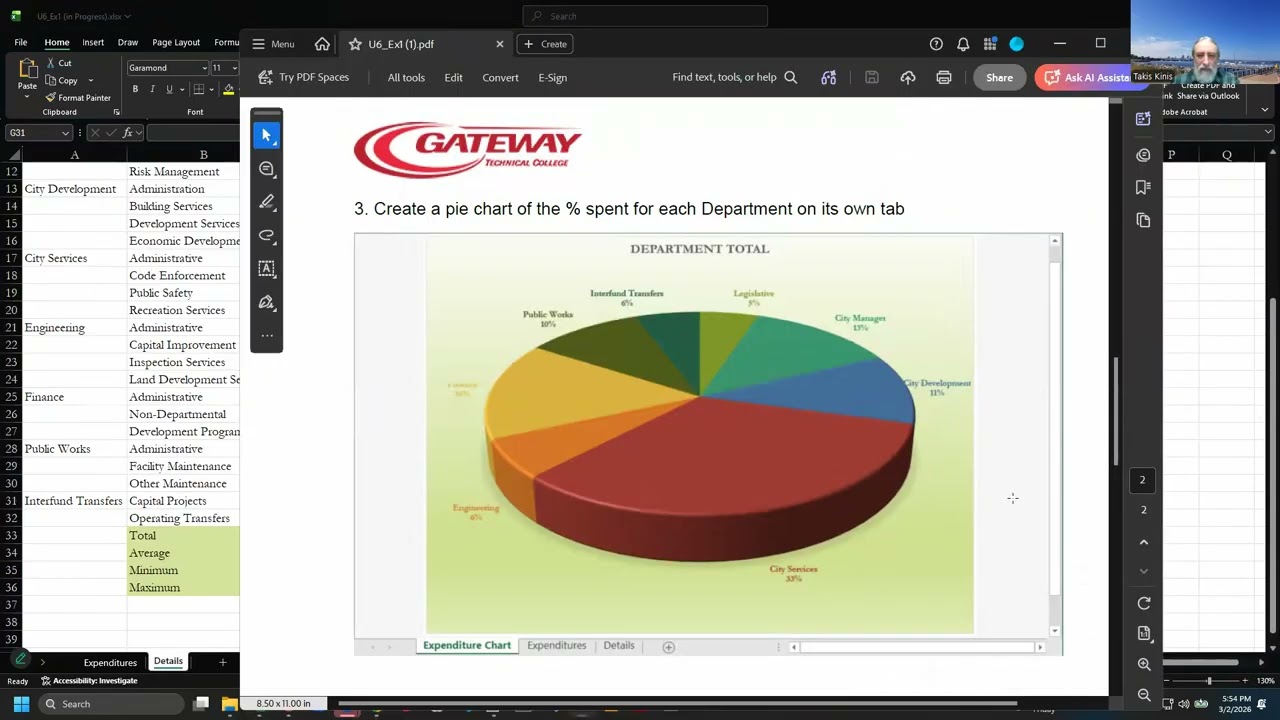The width and height of the screenshot is (1280, 720).
Task: Star the U6_Ex1 (1).pdf document
Action: 355,44
